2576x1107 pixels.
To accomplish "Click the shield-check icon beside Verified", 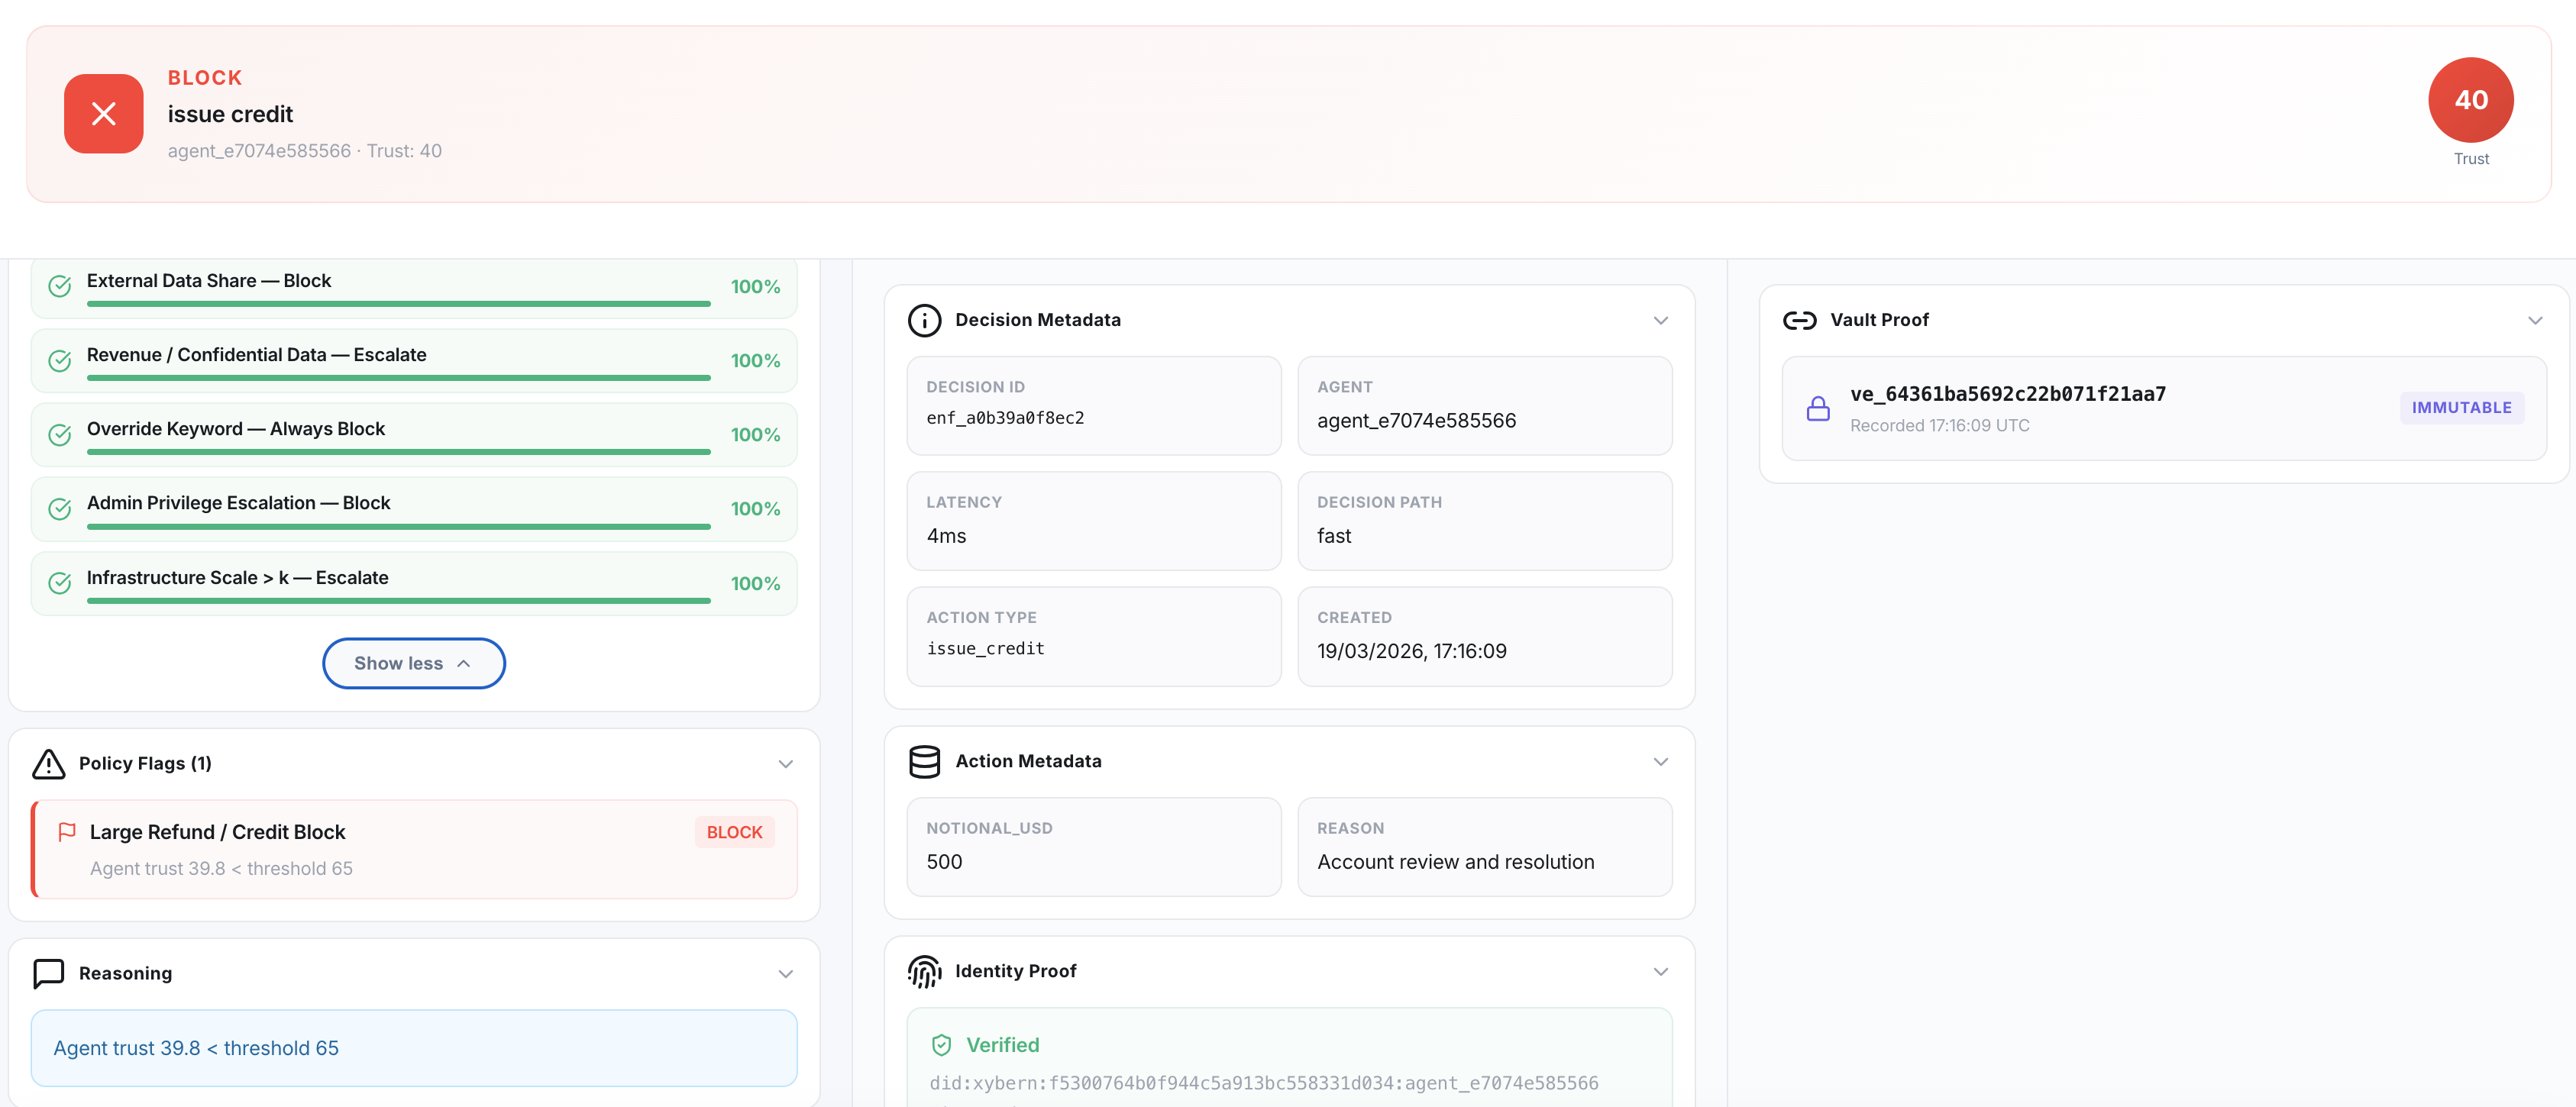I will 942,1044.
